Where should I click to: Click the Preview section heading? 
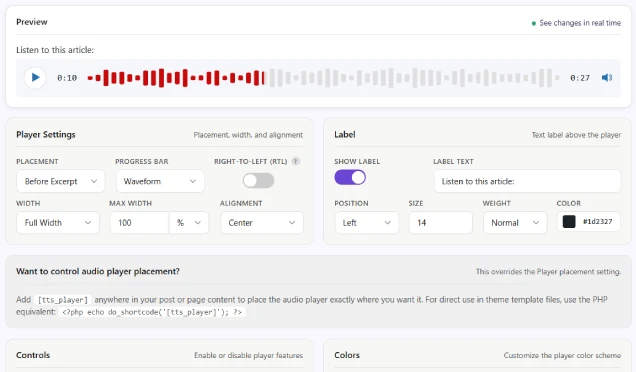click(32, 22)
